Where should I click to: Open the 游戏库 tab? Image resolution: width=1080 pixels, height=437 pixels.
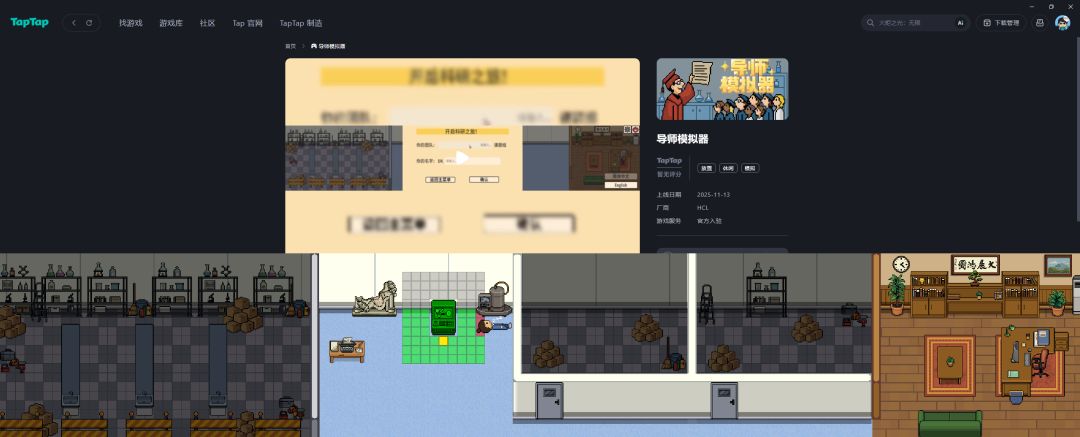click(x=171, y=23)
